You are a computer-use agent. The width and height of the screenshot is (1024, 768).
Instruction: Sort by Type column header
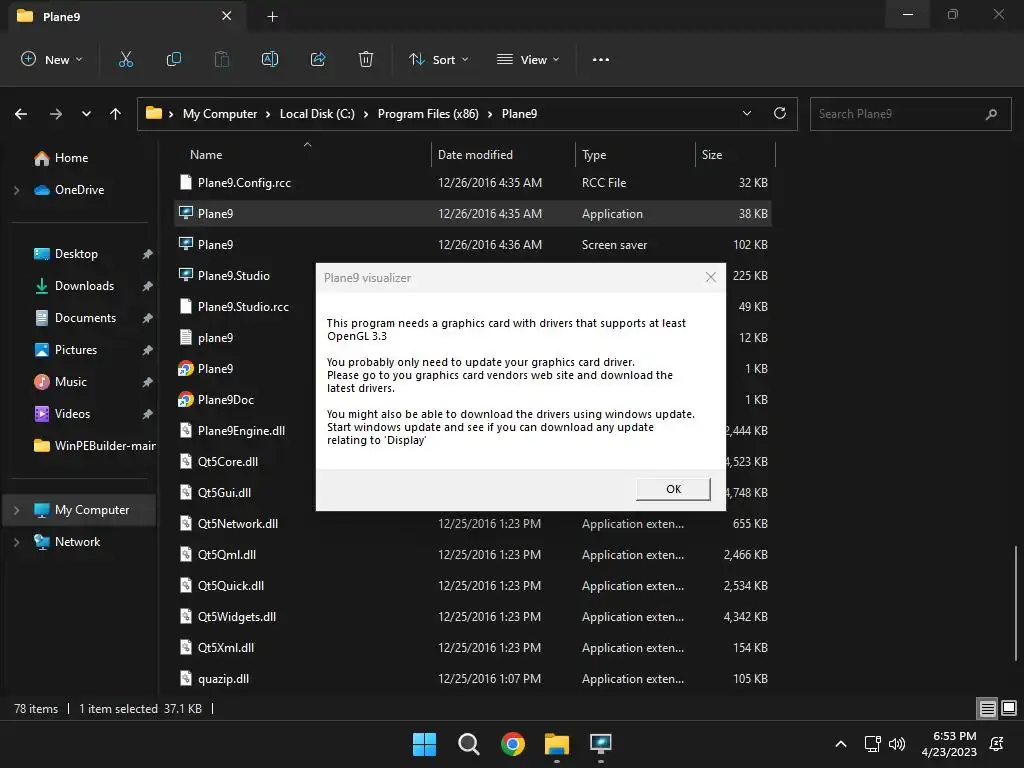coord(594,155)
